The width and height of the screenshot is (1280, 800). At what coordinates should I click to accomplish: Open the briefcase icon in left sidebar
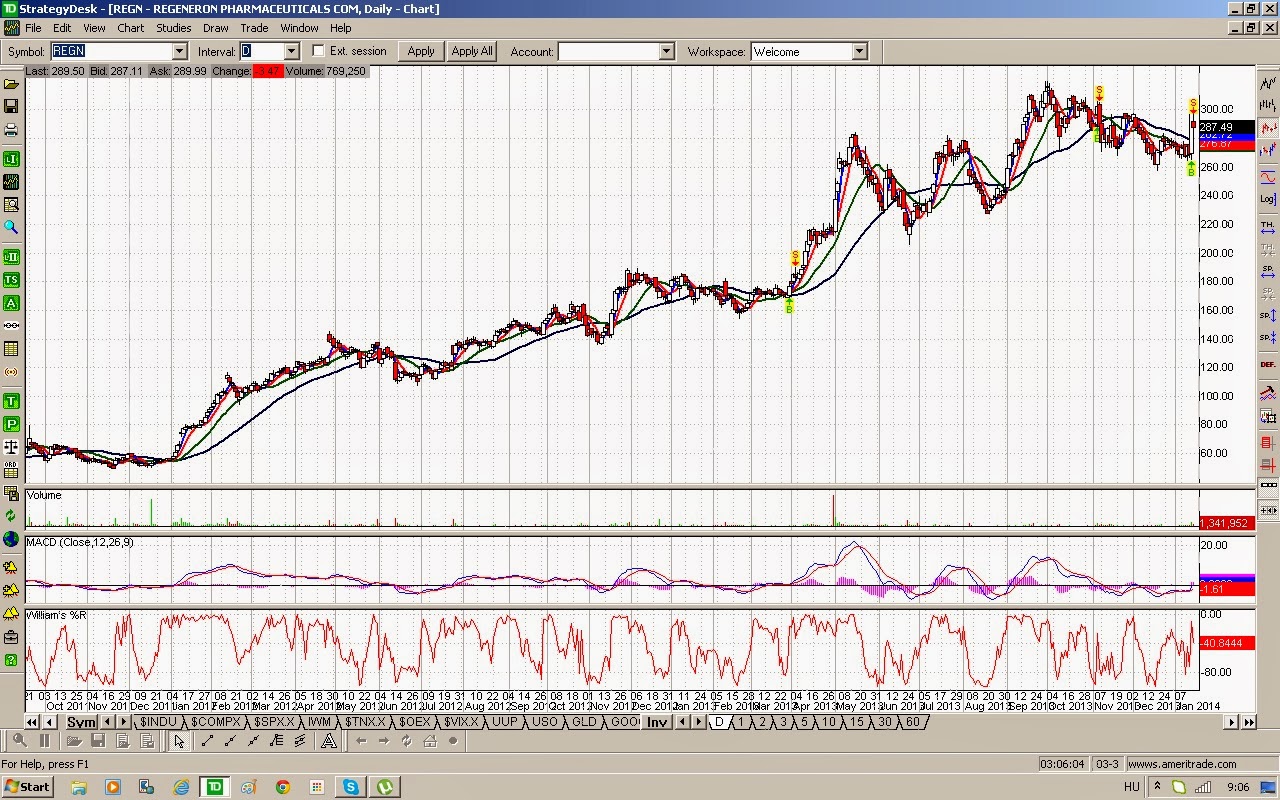(11, 637)
